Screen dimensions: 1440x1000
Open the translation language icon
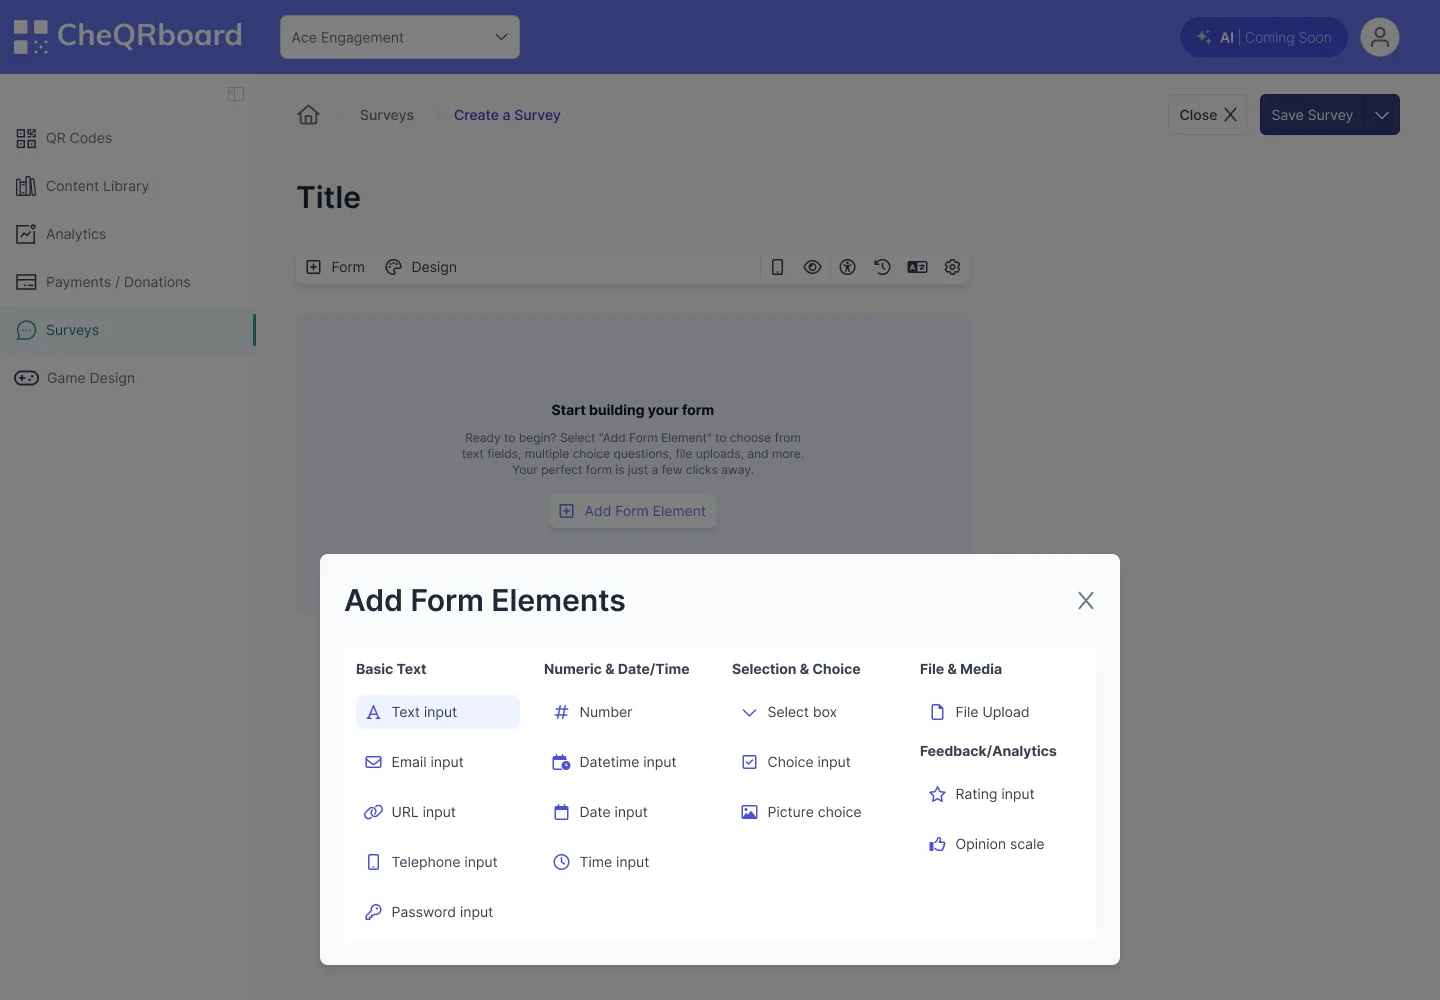coord(917,267)
